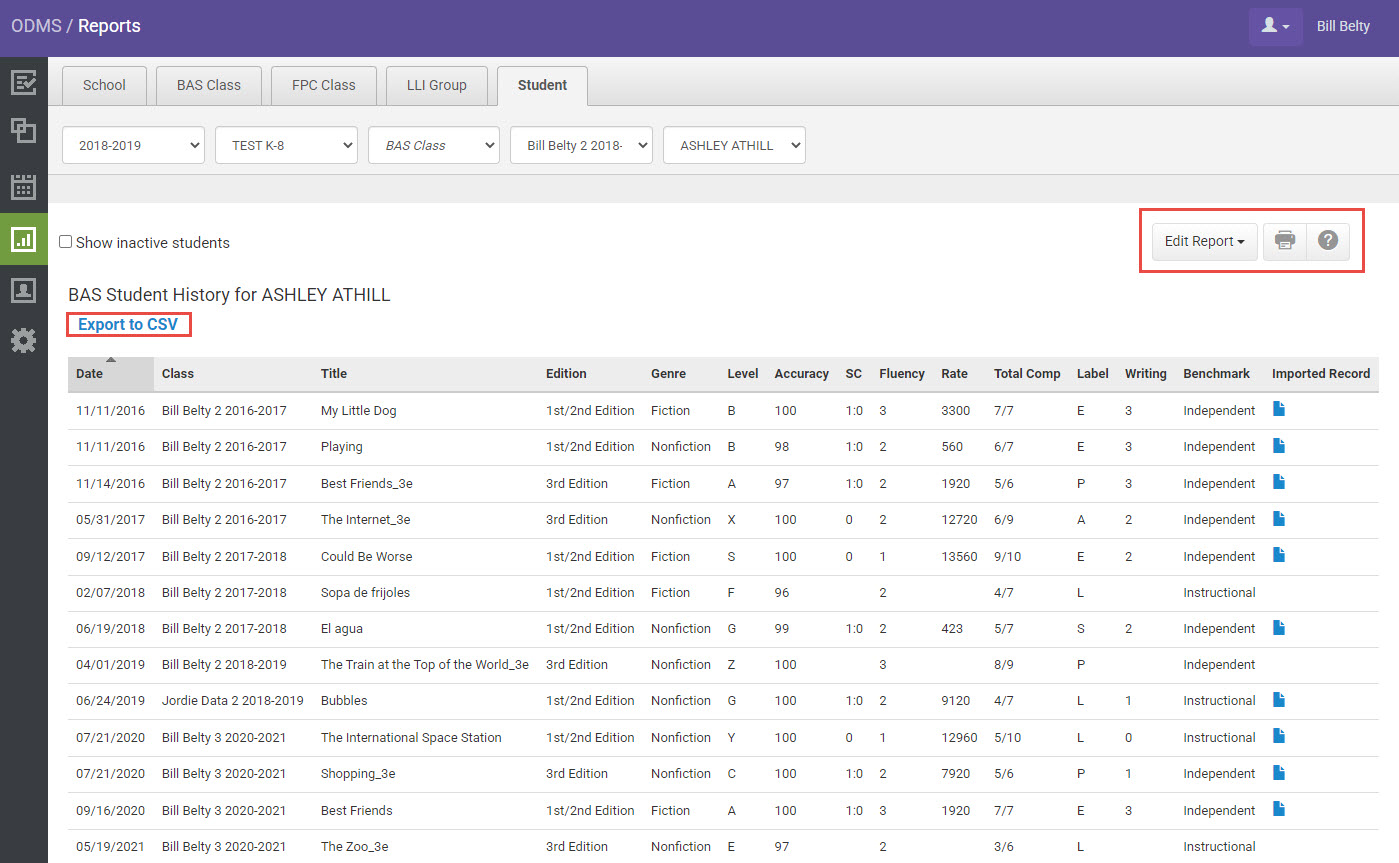1399x863 pixels.
Task: Expand the 2018-2019 school year dropdown
Action: [x=133, y=145]
